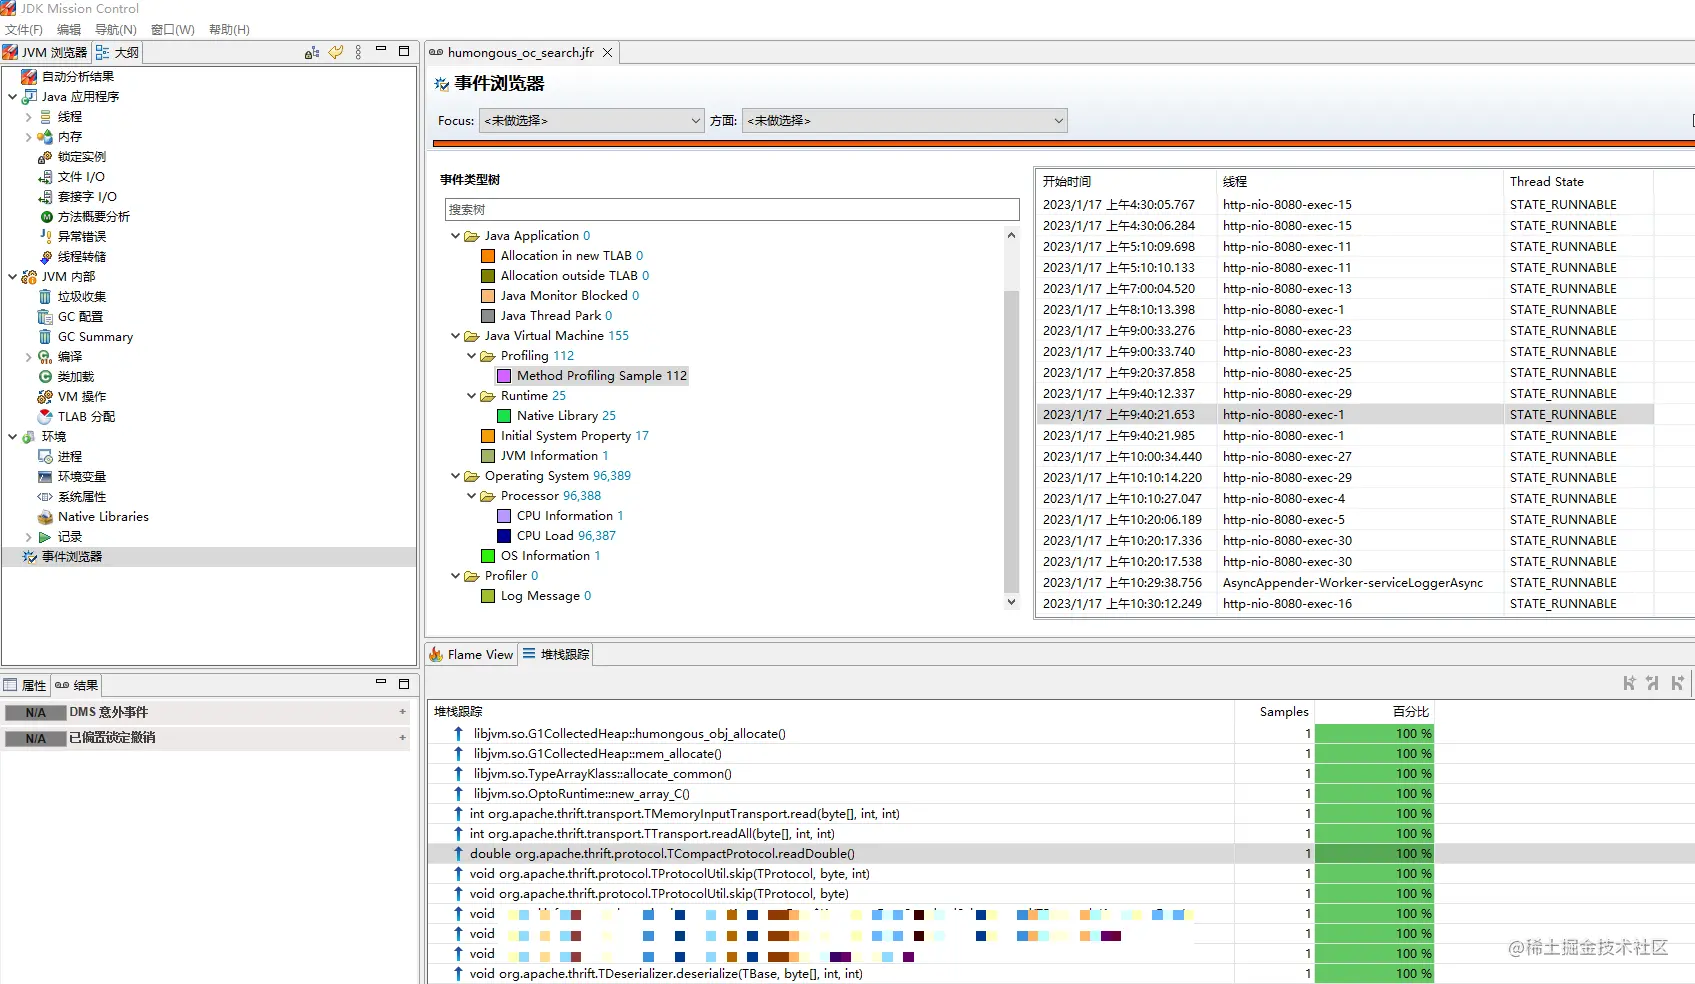Screen dimensions: 1695x984
Task: Open the 文件(F) menu
Action: tap(24, 30)
